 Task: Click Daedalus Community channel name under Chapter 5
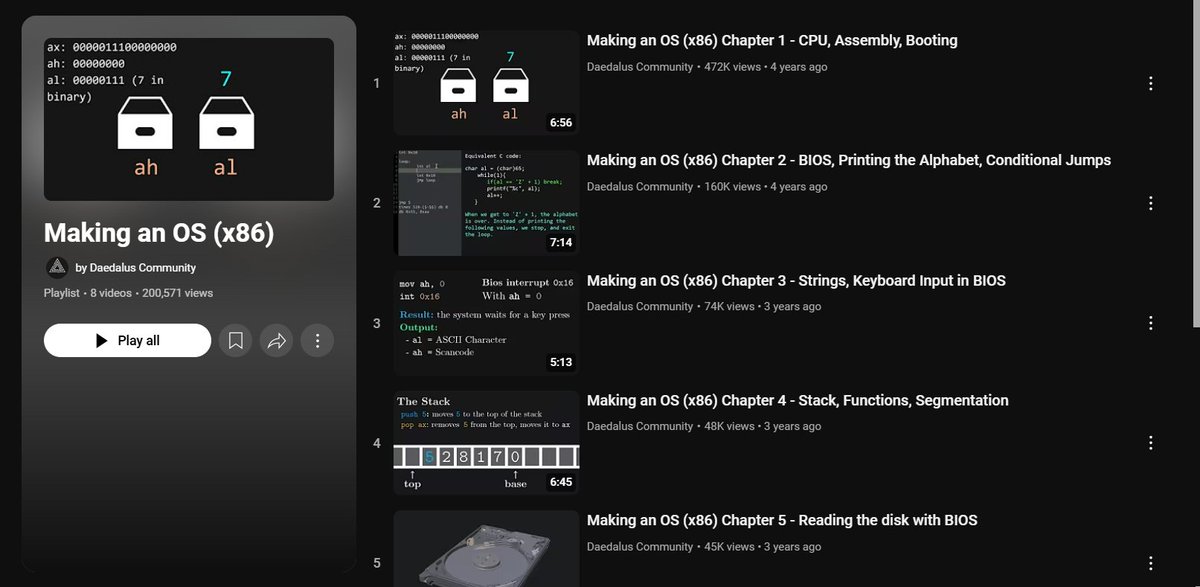(x=640, y=547)
